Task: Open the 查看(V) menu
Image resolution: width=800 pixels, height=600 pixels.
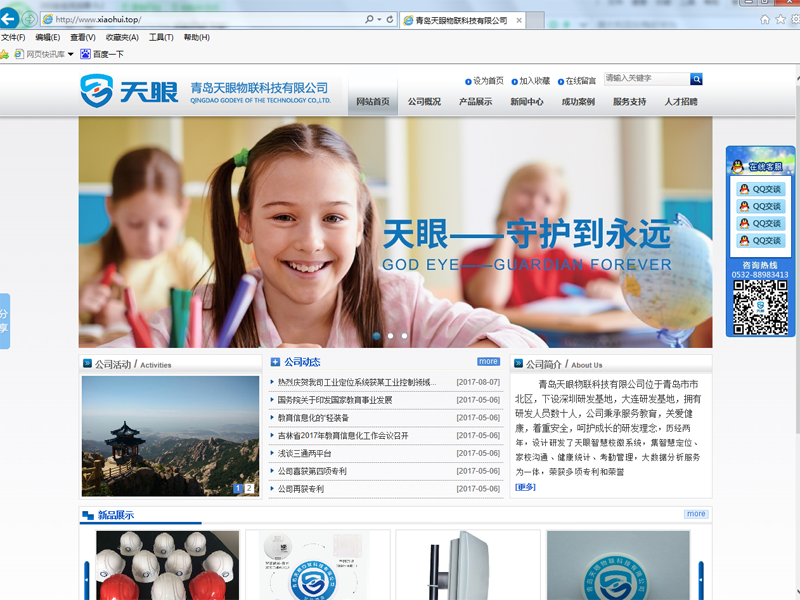Action: click(x=83, y=37)
